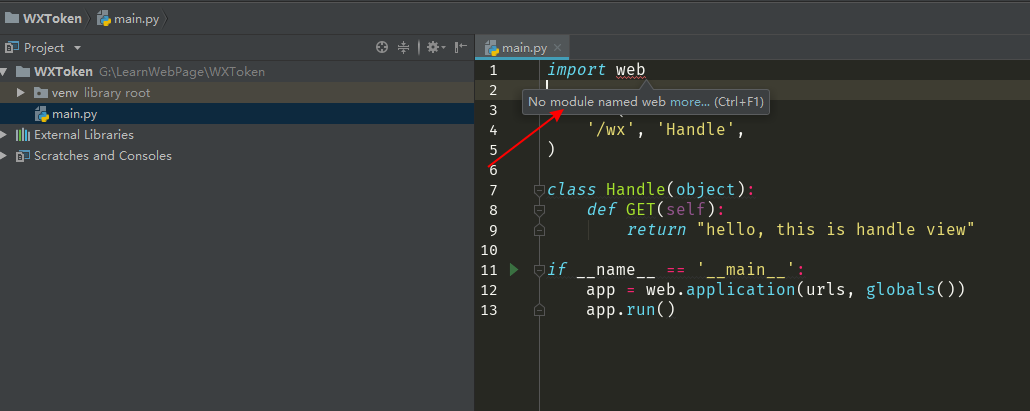Hide the Project tool window
This screenshot has width=1030, height=411.
click(x=460, y=47)
